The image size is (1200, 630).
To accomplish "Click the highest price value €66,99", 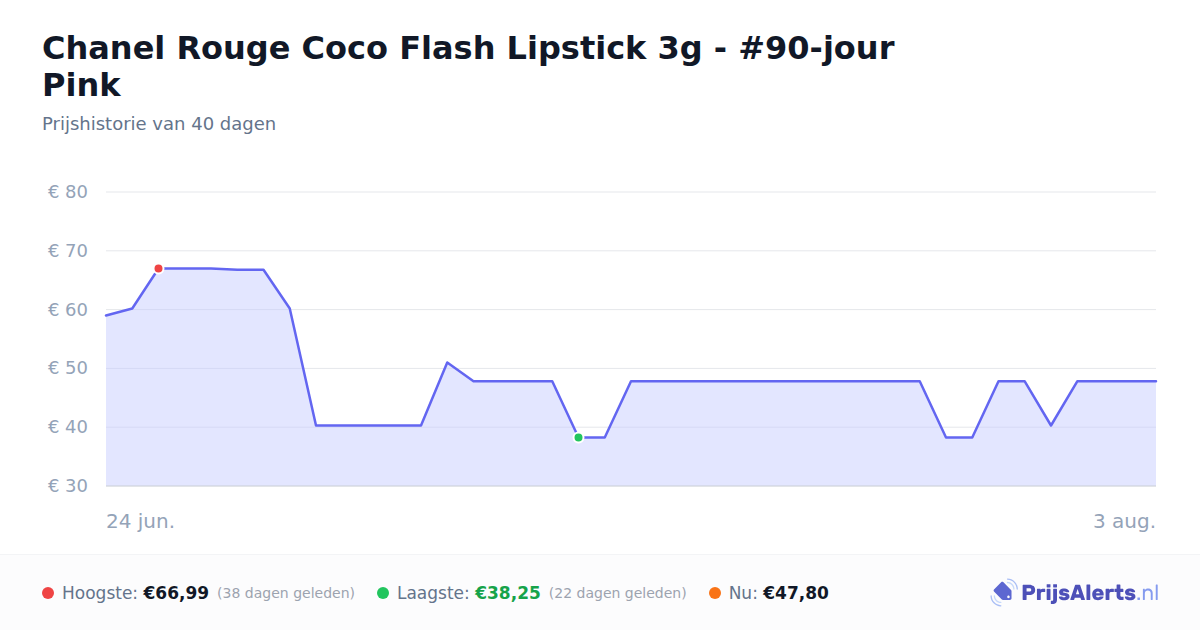I will 176,593.
